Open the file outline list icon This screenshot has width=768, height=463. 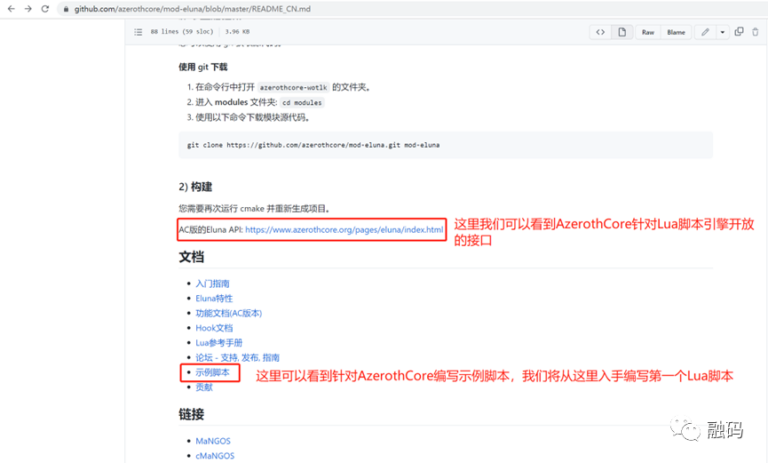click(x=139, y=32)
